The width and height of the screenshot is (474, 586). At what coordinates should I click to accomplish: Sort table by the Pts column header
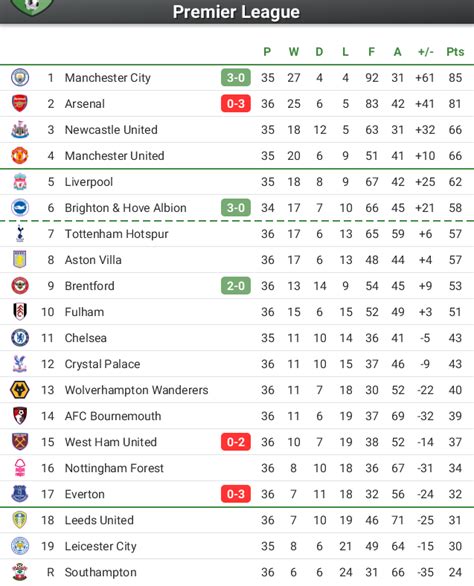click(x=455, y=52)
